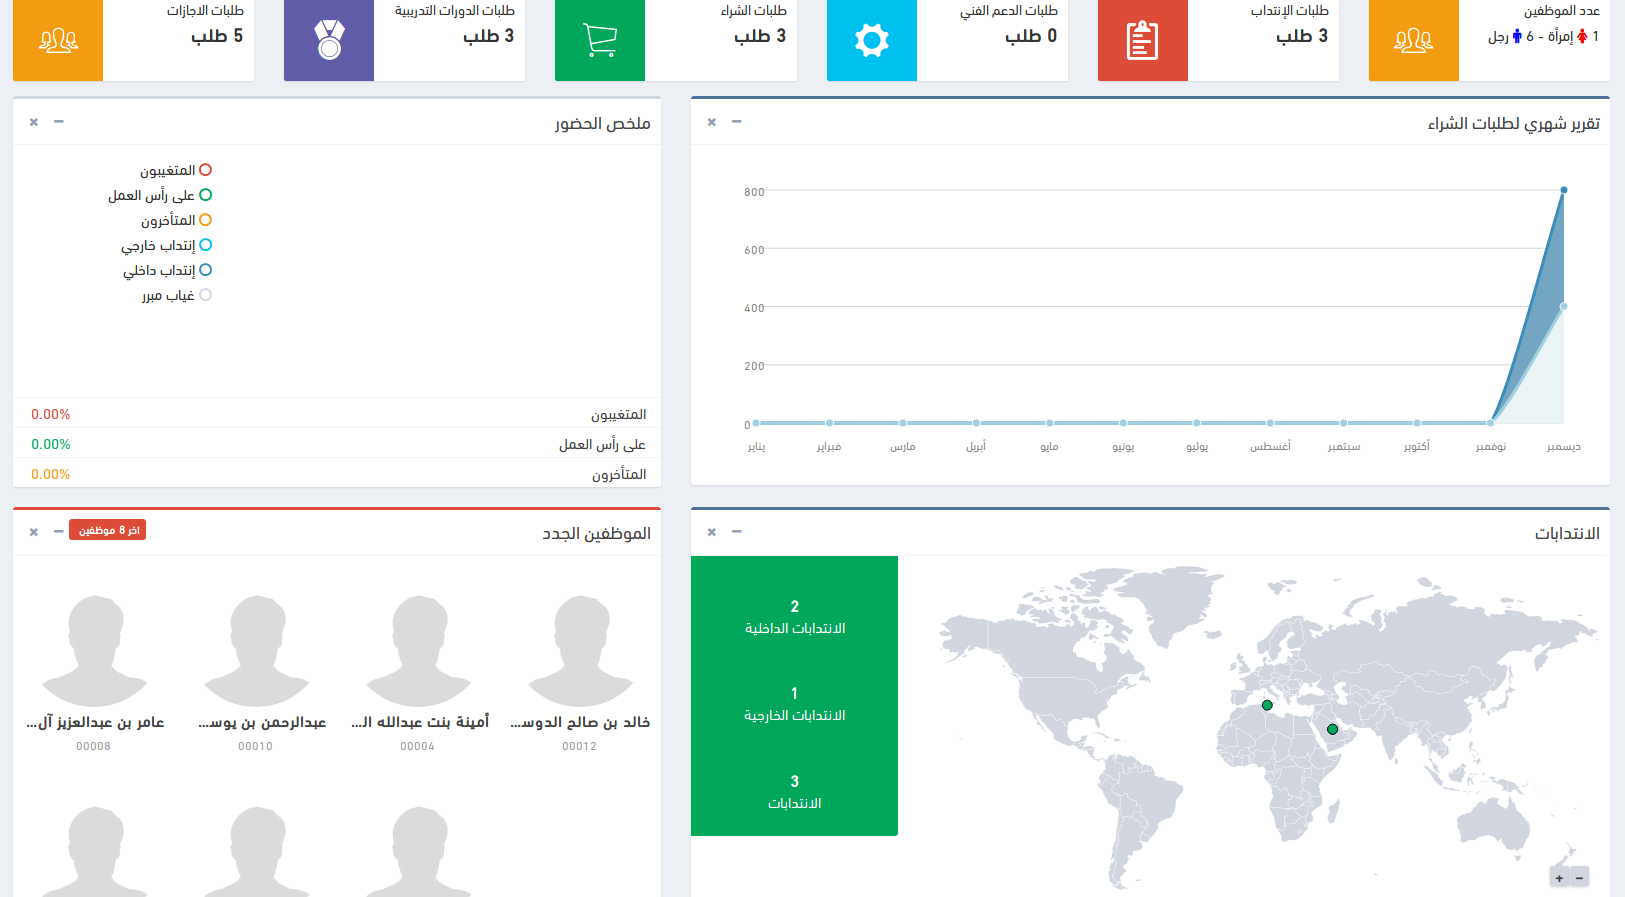
Task: Select the الانتدابات الداخلية stat tile
Action: [x=794, y=618]
